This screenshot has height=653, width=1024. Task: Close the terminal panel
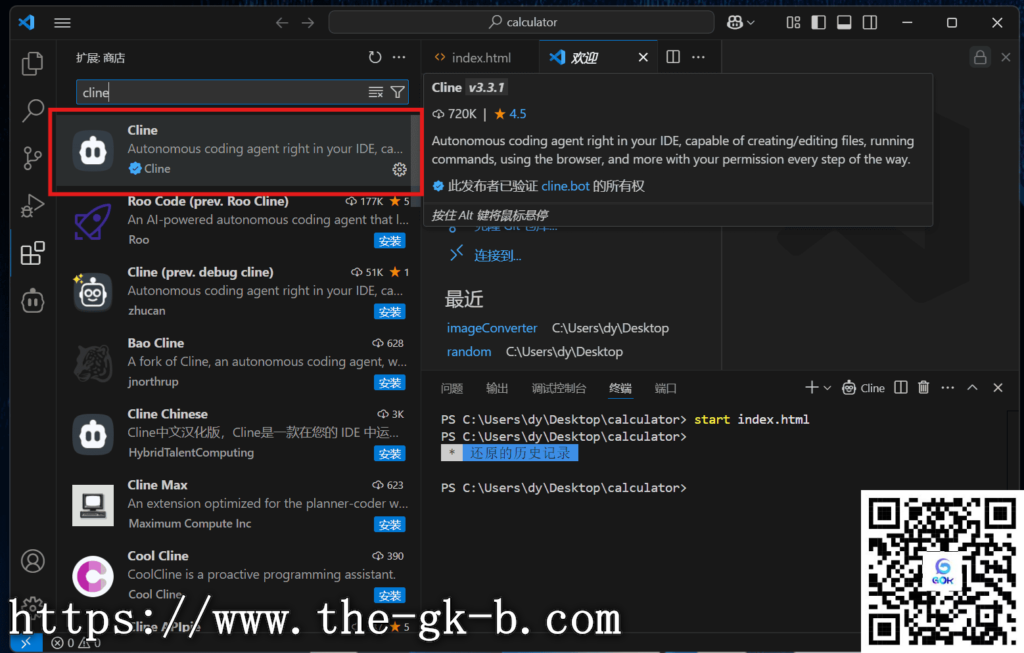coord(998,388)
